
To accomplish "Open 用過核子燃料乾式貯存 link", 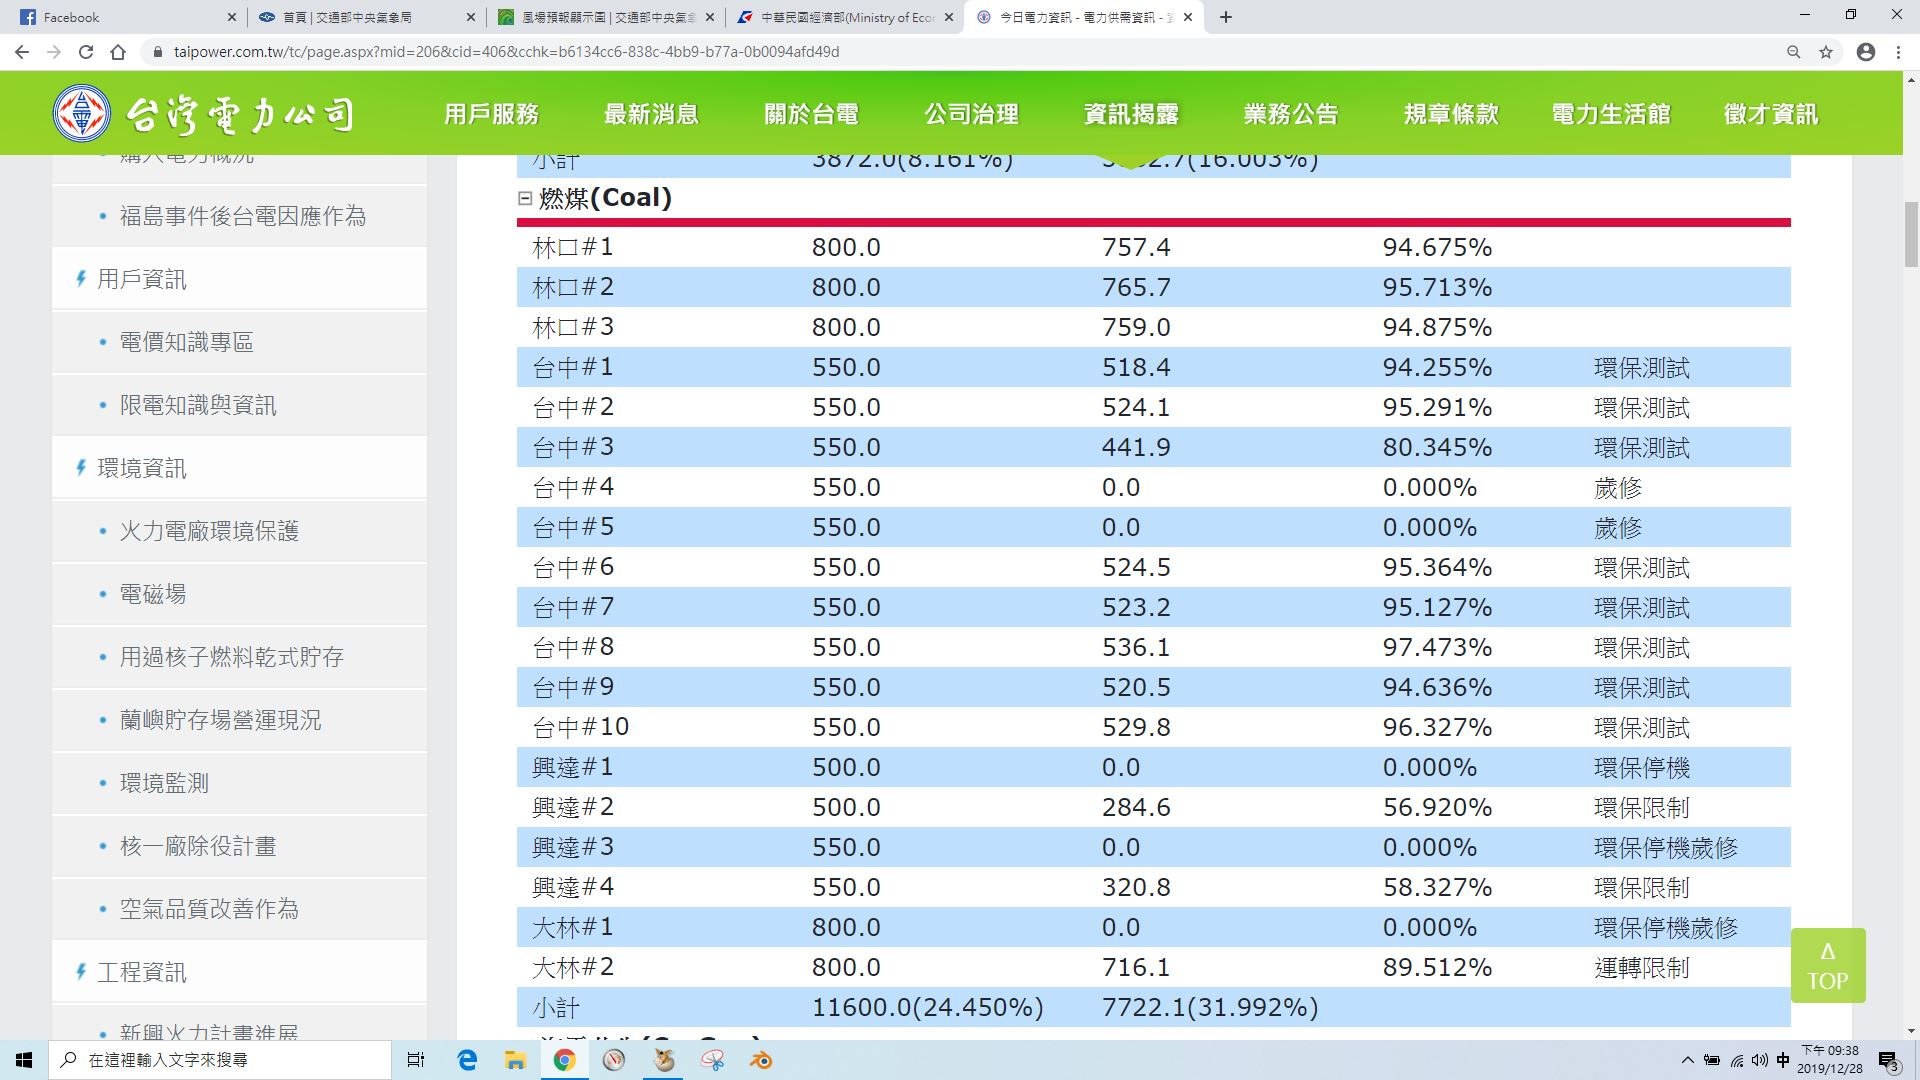I will click(x=232, y=657).
